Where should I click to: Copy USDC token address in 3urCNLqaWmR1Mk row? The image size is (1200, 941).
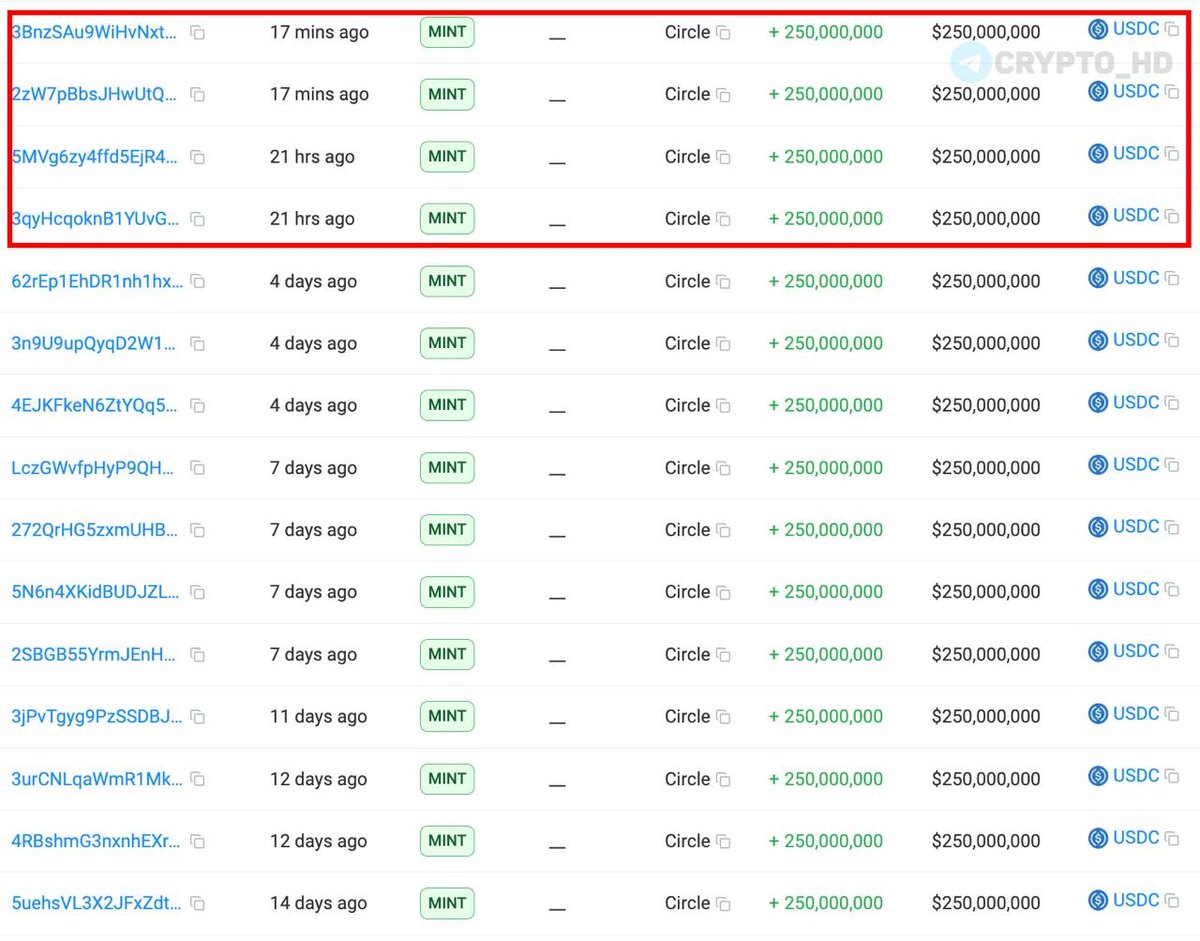pyautogui.click(x=1172, y=776)
